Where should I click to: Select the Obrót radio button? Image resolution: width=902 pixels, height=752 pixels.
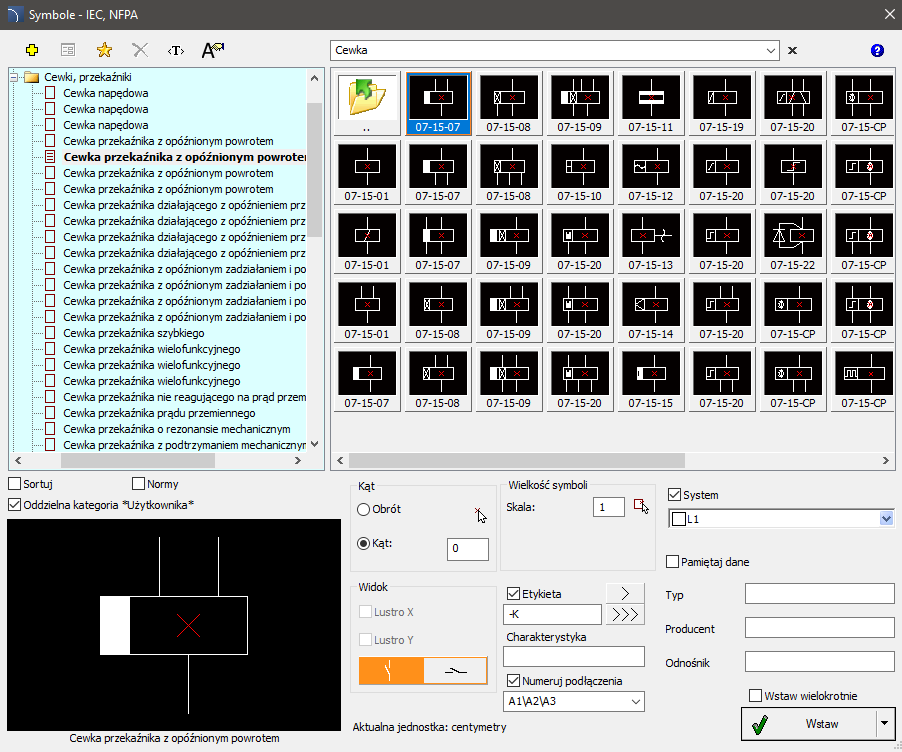[x=364, y=509]
